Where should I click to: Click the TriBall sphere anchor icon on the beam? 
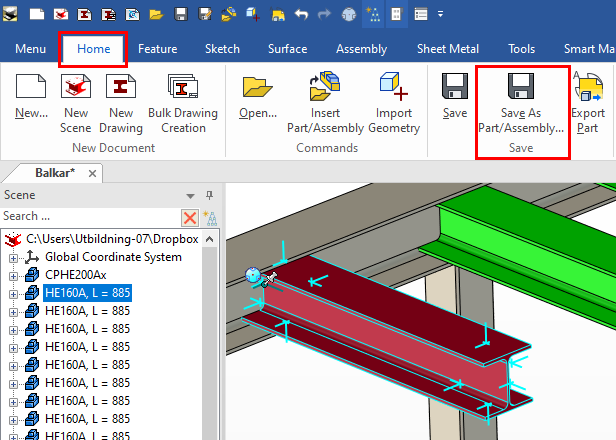click(252, 275)
